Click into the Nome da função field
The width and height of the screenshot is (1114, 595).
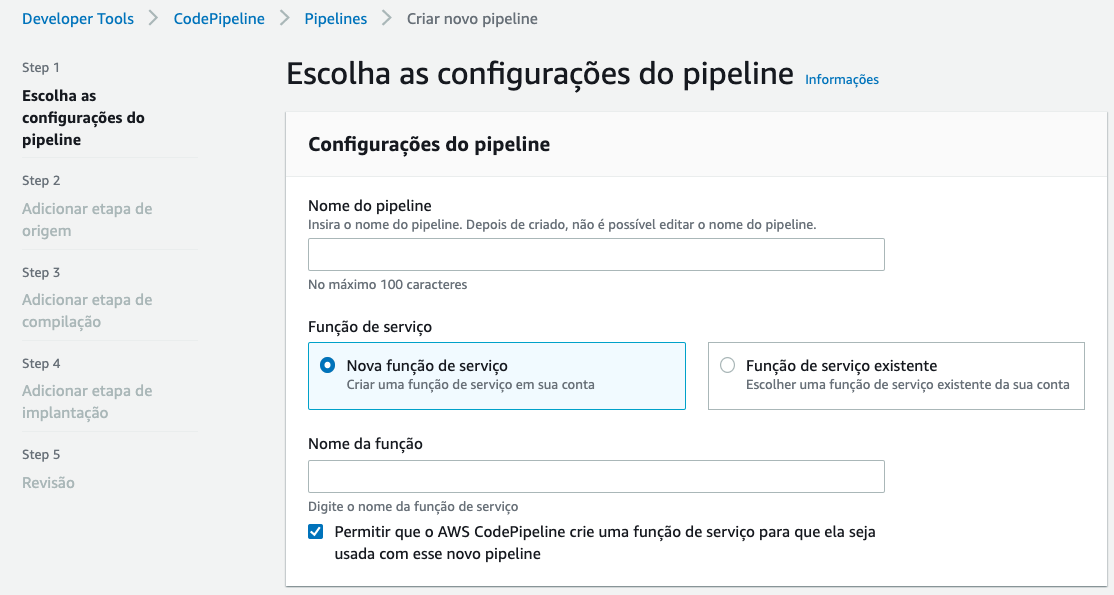click(x=596, y=477)
